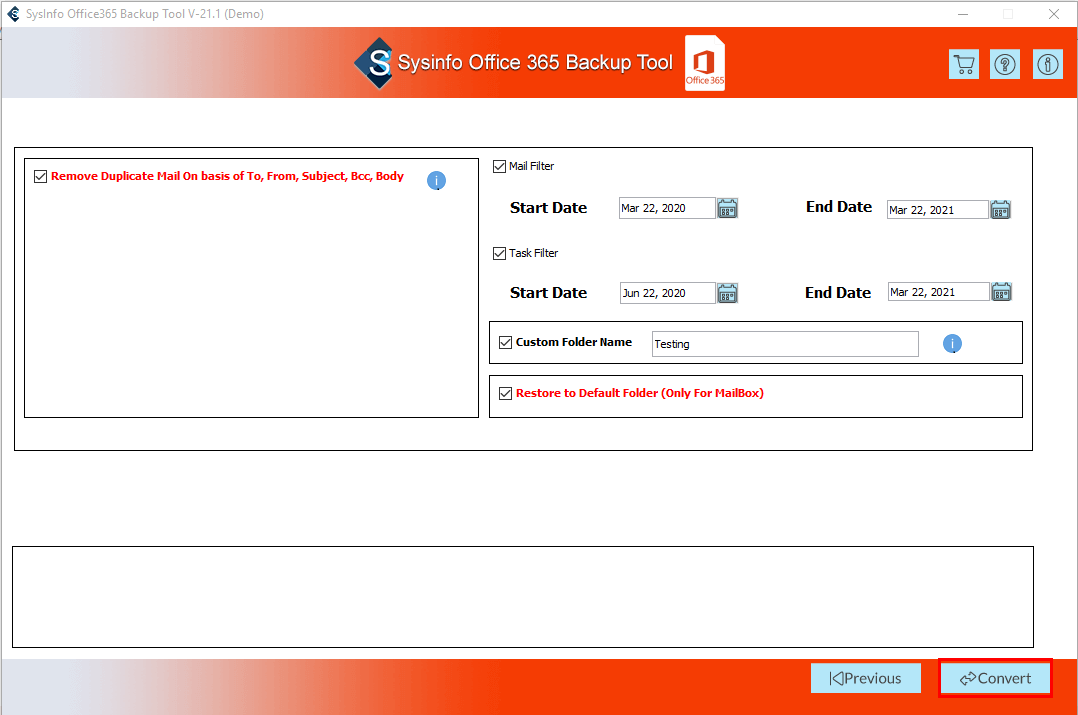Viewport: 1078px width, 715px height.
Task: Open calendar picker for Mail Filter start date
Action: tap(727, 208)
